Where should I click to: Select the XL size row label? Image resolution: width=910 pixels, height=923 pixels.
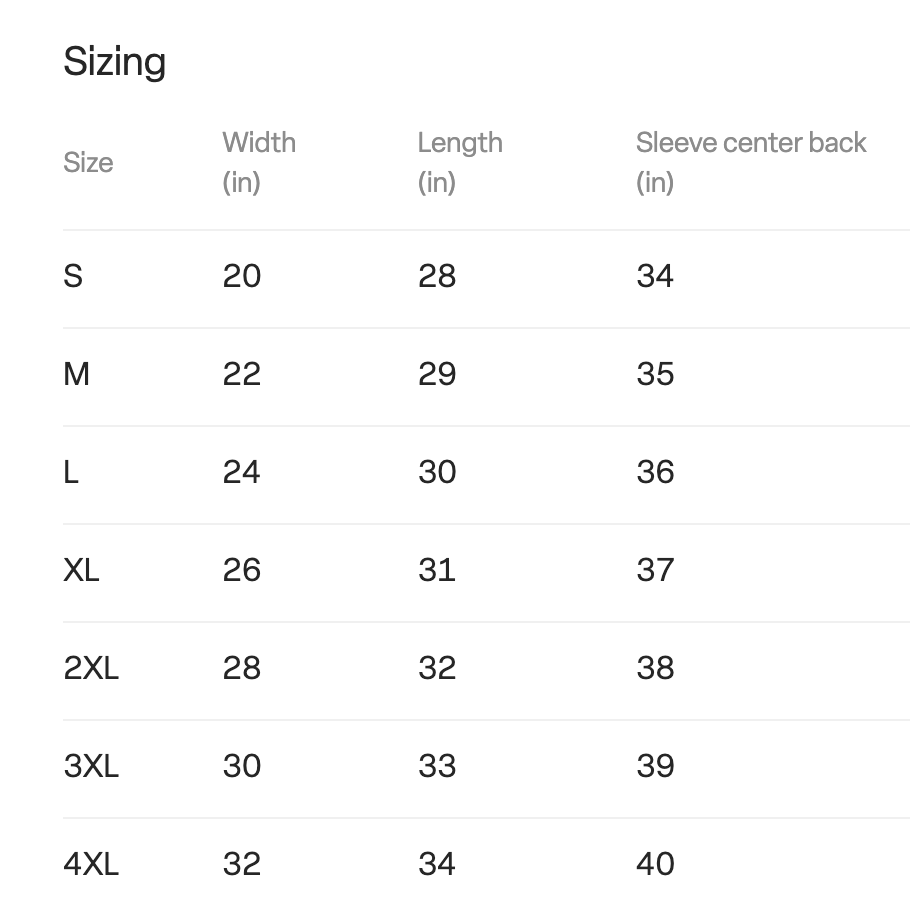81,570
